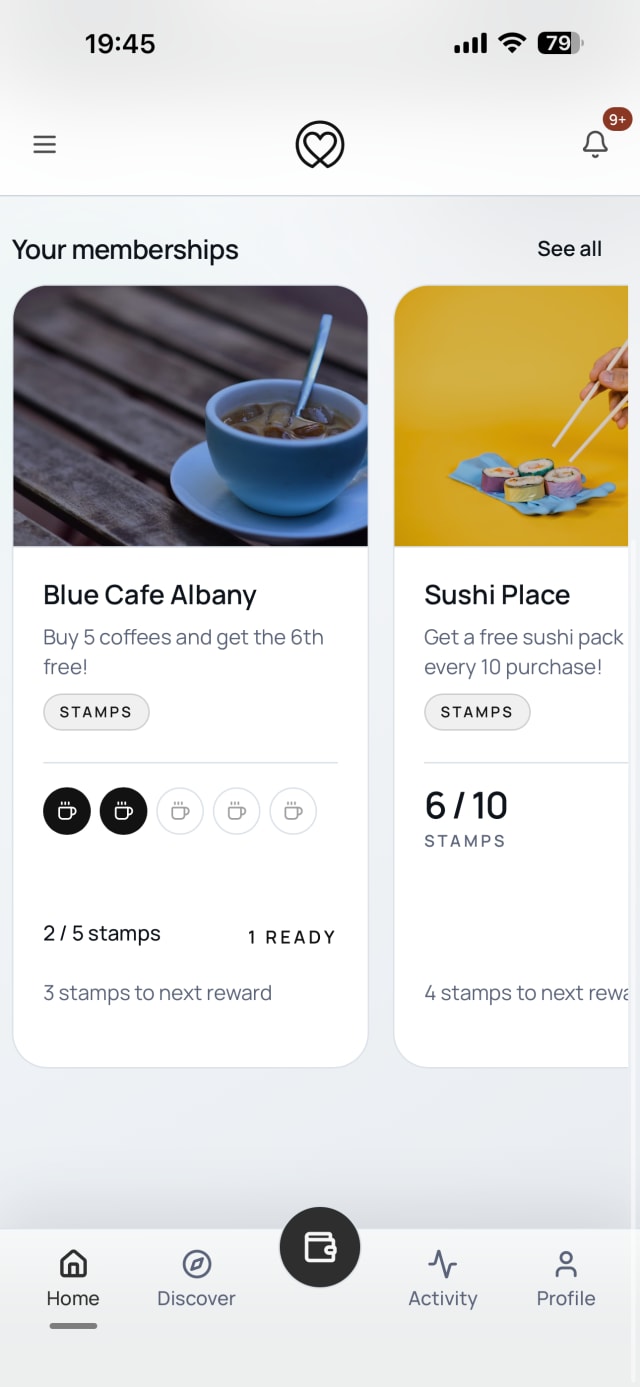Tap the 1 READY reward label
This screenshot has width=640, height=1387.
pos(292,937)
